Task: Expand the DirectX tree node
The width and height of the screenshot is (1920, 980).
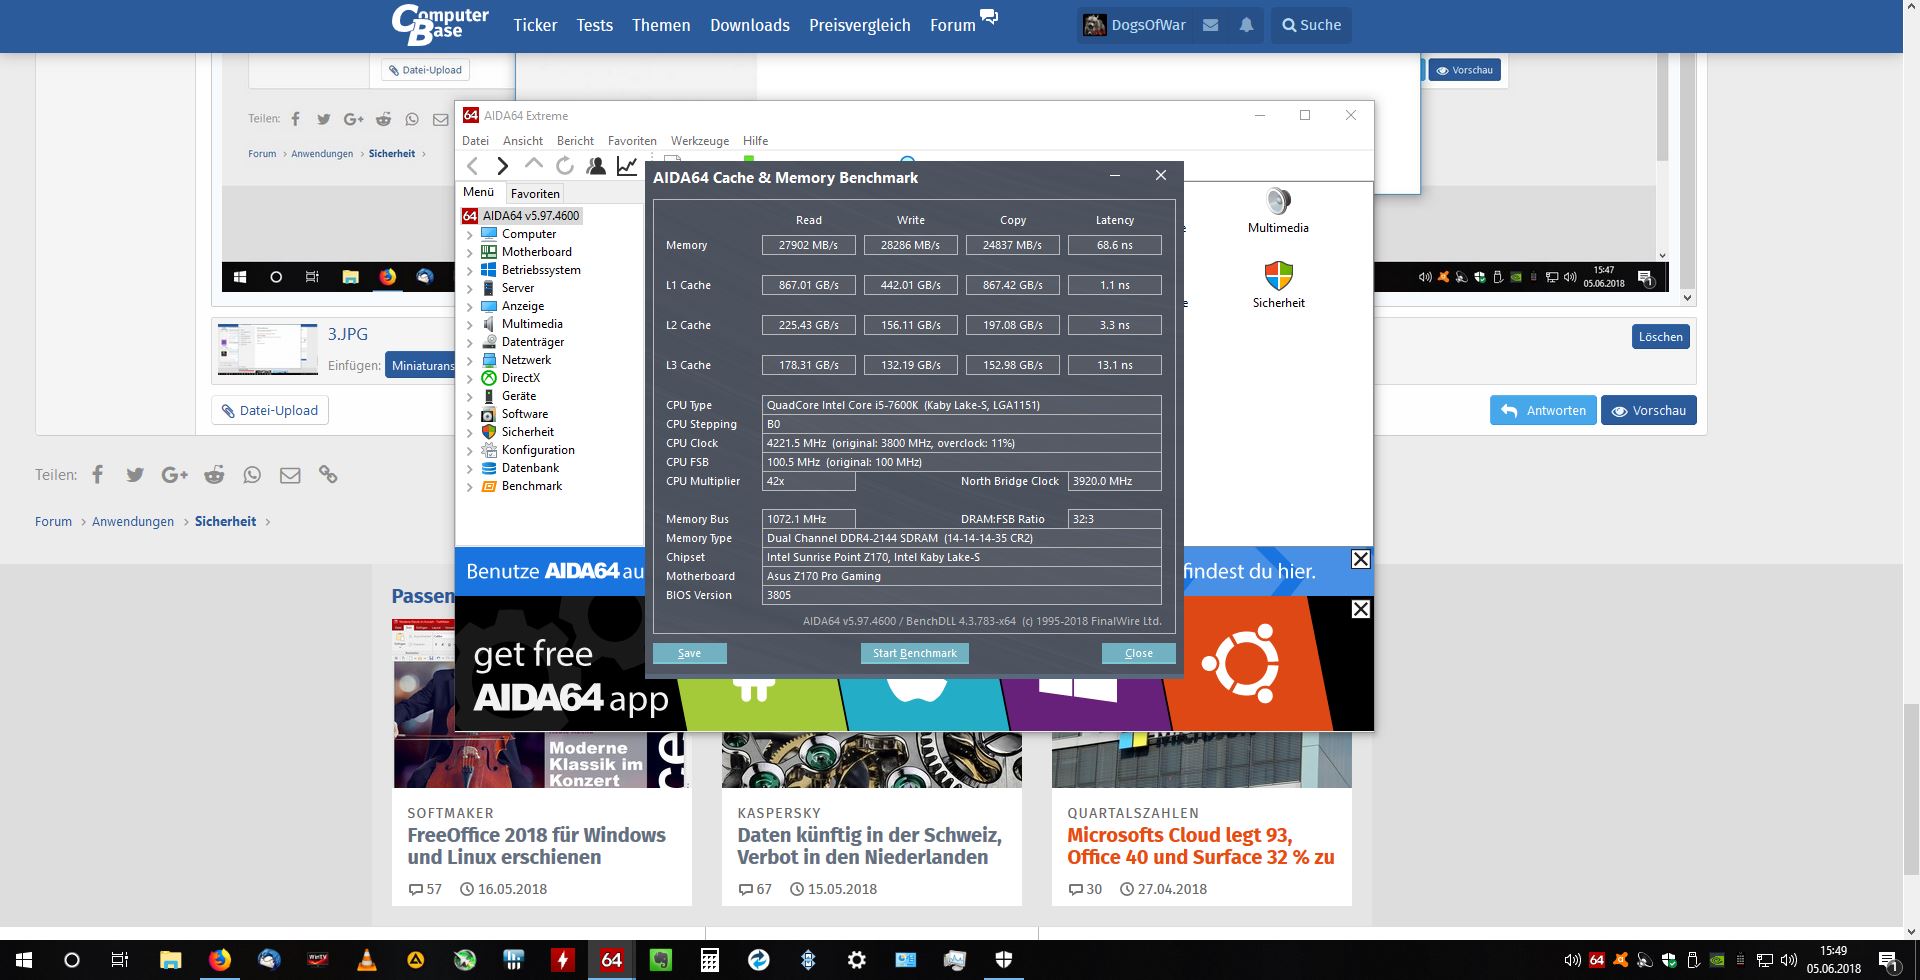Action: 470,378
